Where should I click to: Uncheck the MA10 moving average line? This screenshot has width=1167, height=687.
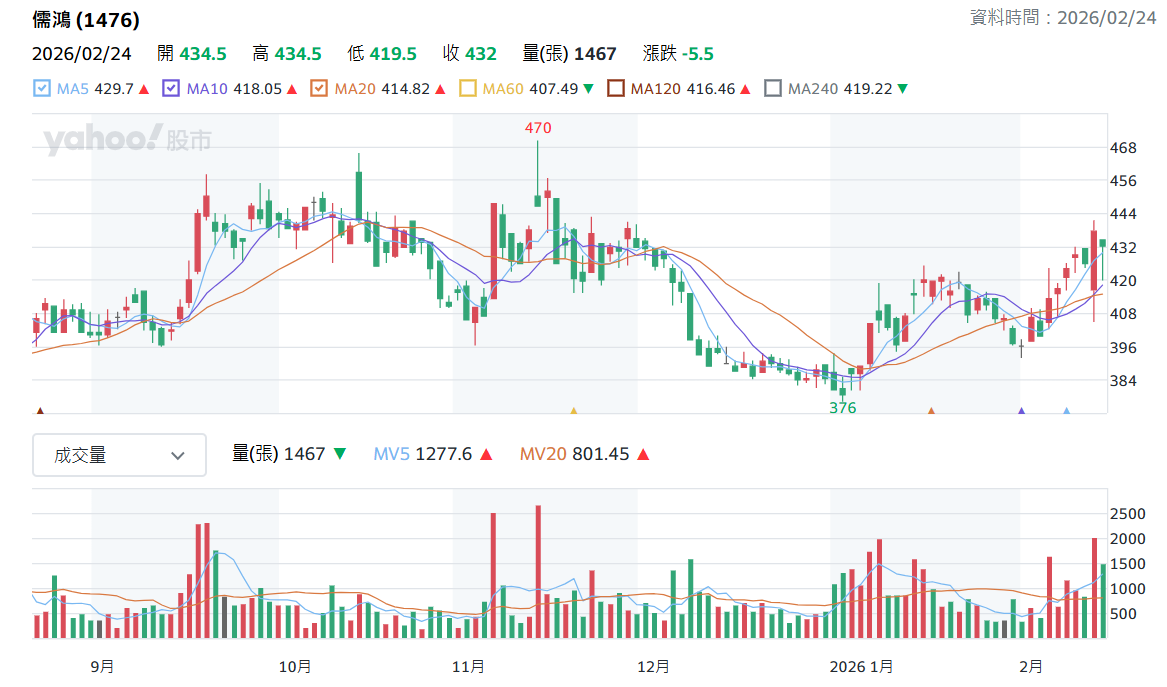pos(170,89)
